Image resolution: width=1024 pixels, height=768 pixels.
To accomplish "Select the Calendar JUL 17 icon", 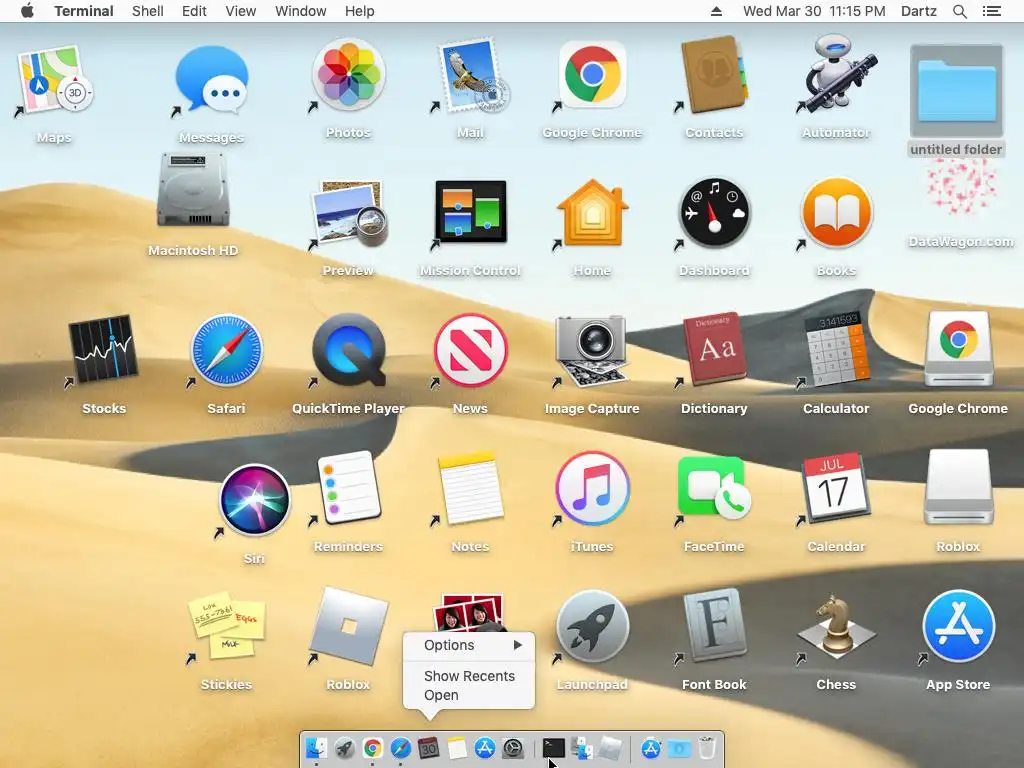I will click(836, 488).
